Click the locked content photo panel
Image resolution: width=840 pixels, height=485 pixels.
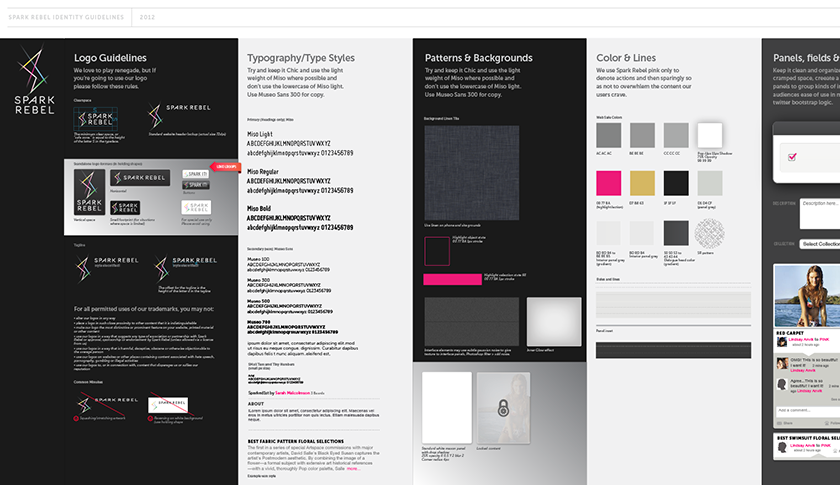point(503,408)
